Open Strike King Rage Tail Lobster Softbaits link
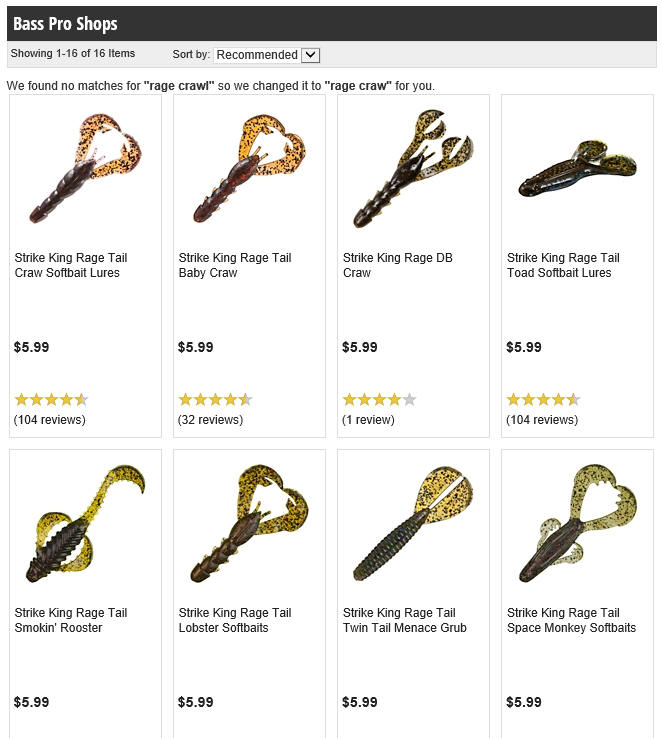This screenshot has height=738, width=662. point(235,620)
